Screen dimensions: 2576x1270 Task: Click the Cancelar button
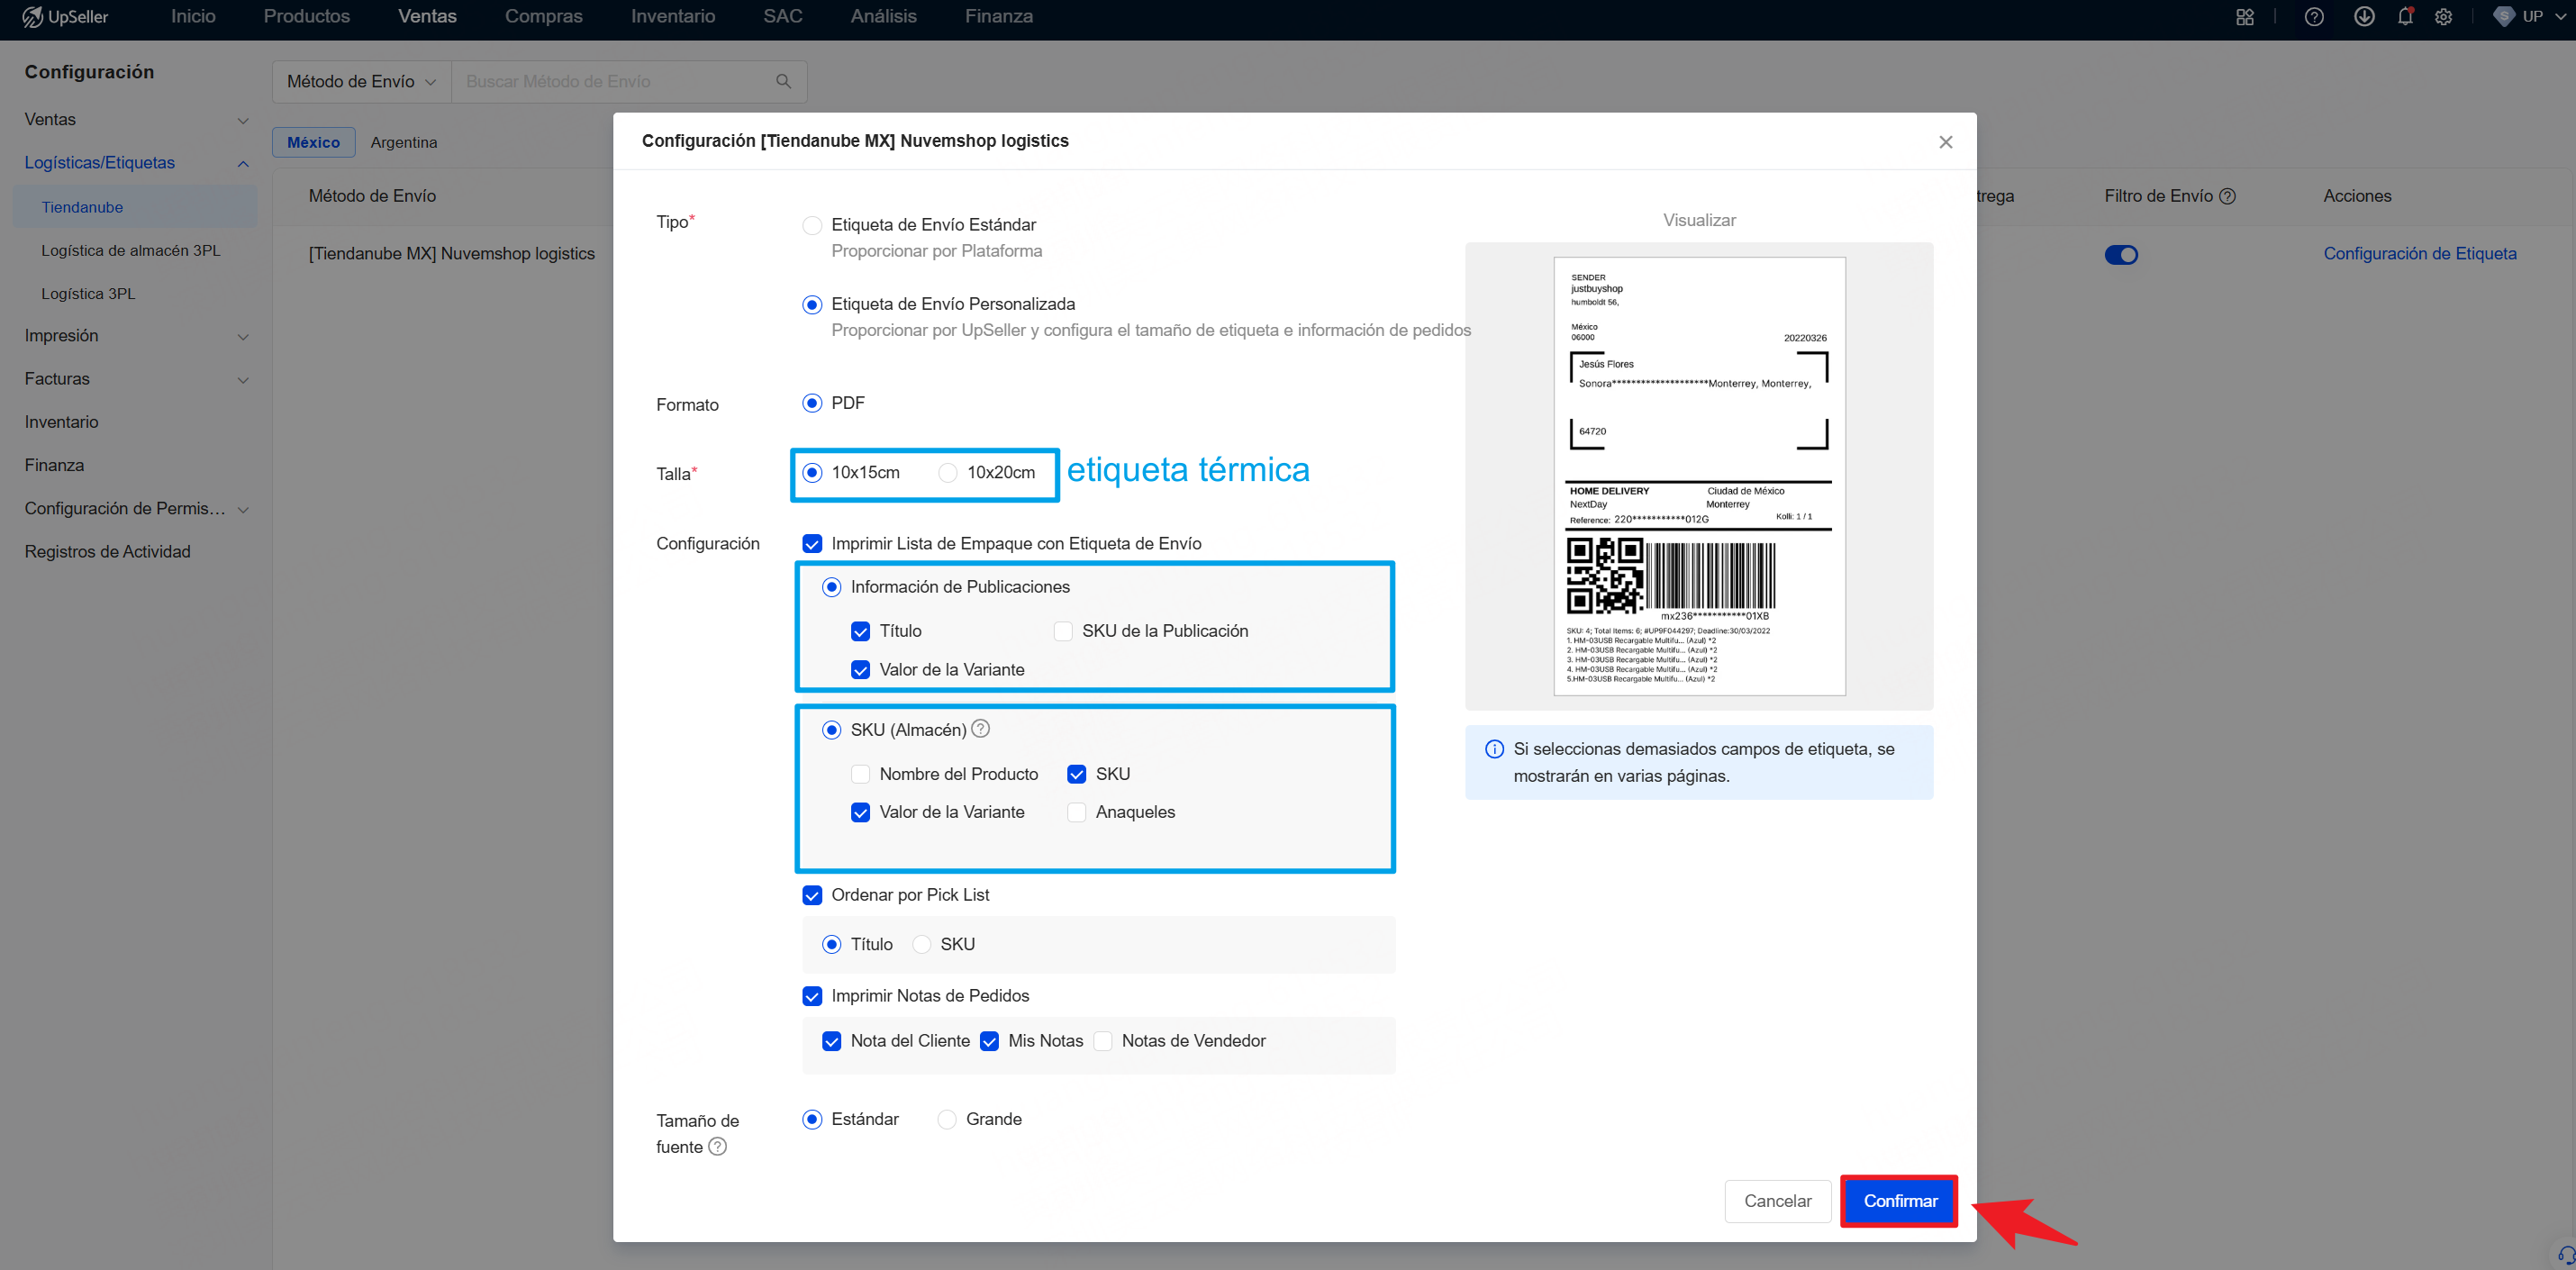coord(1777,1201)
